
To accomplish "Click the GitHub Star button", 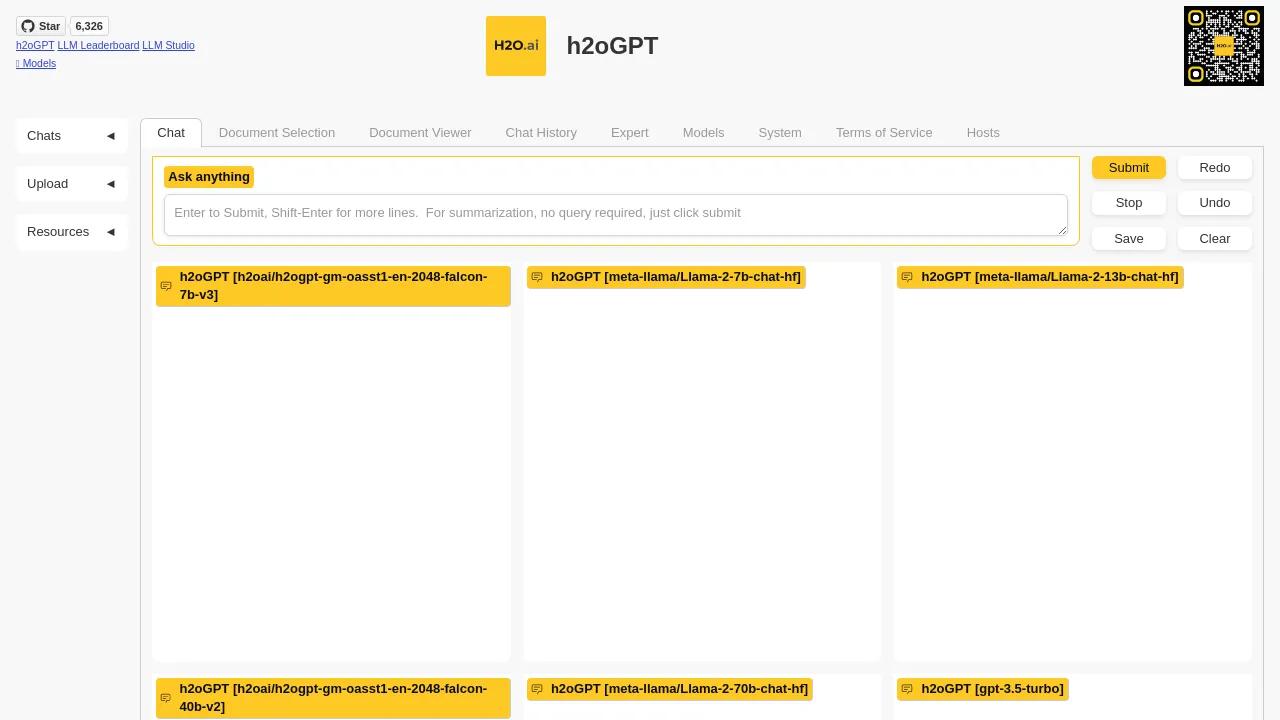I will click(41, 26).
